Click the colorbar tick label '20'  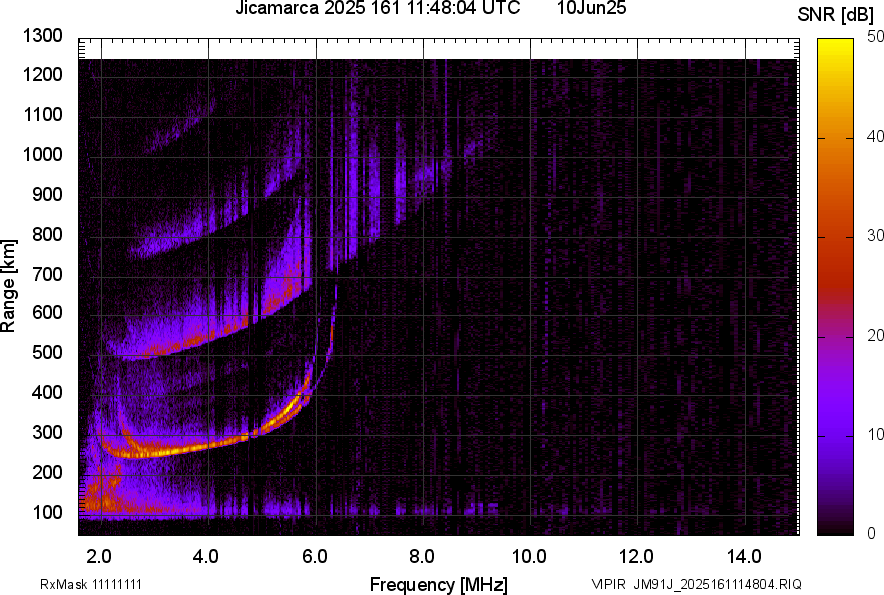(875, 335)
